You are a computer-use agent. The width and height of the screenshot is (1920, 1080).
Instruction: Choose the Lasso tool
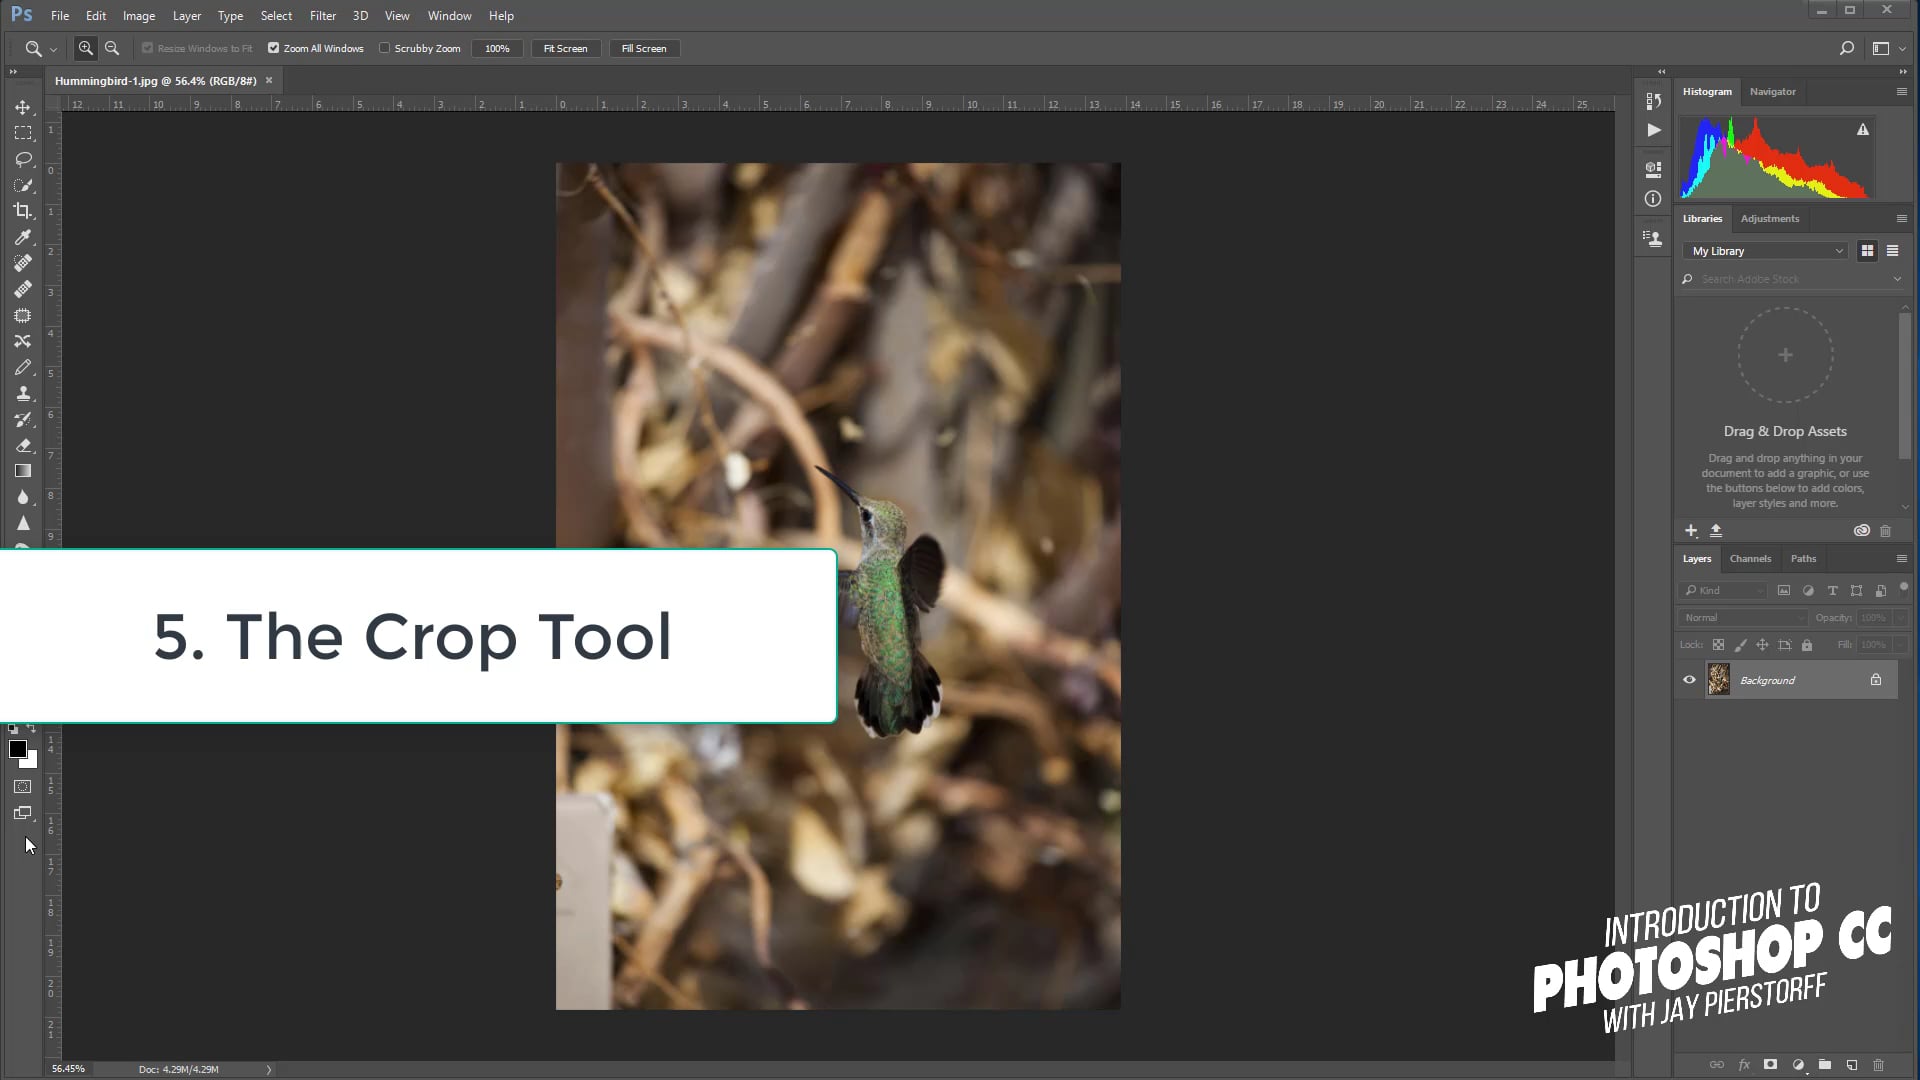click(x=24, y=159)
